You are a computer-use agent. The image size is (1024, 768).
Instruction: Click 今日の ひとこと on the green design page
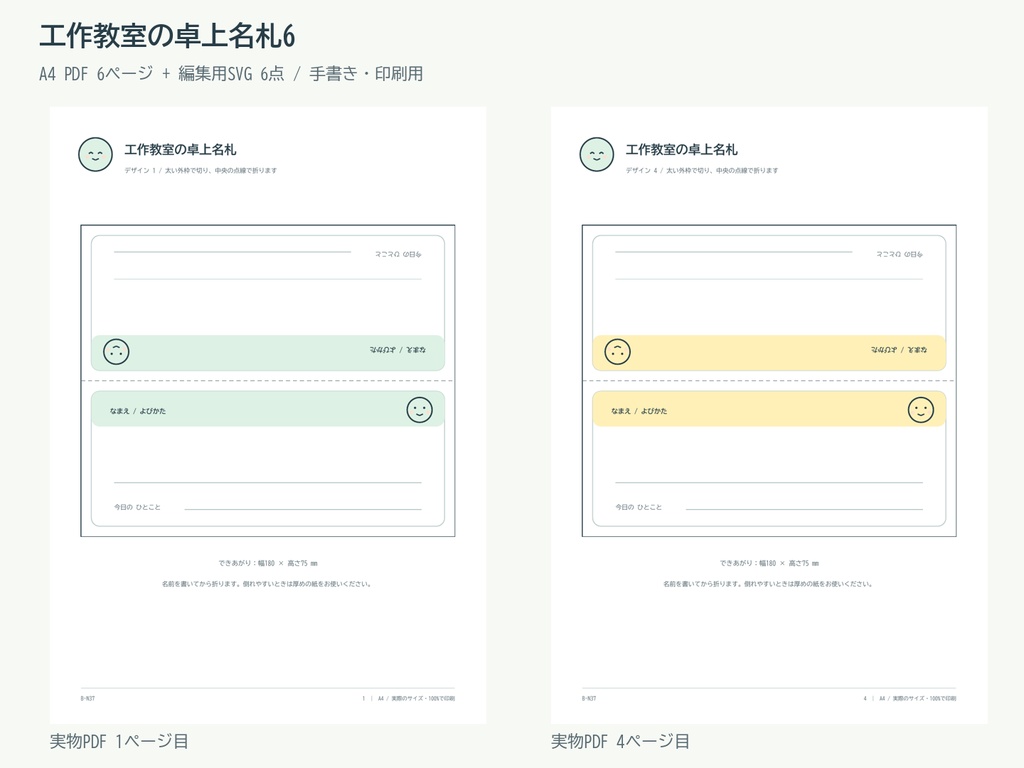pos(137,507)
